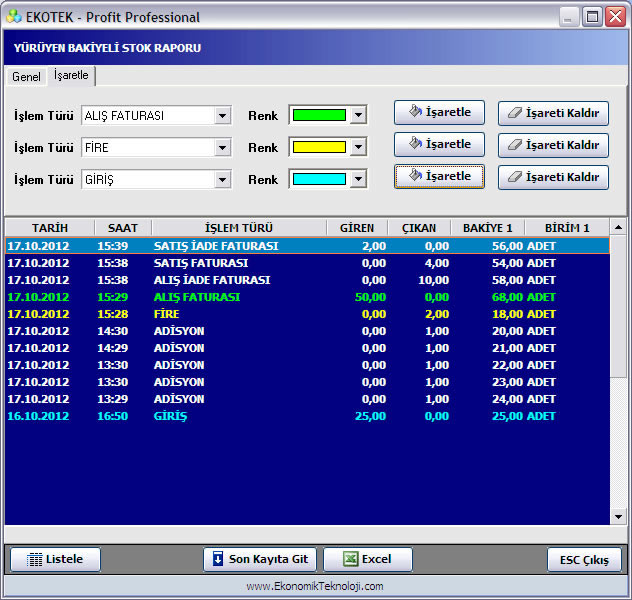632x600 pixels.
Task: Click the 50,00 GİREN value
Action: tap(370, 297)
